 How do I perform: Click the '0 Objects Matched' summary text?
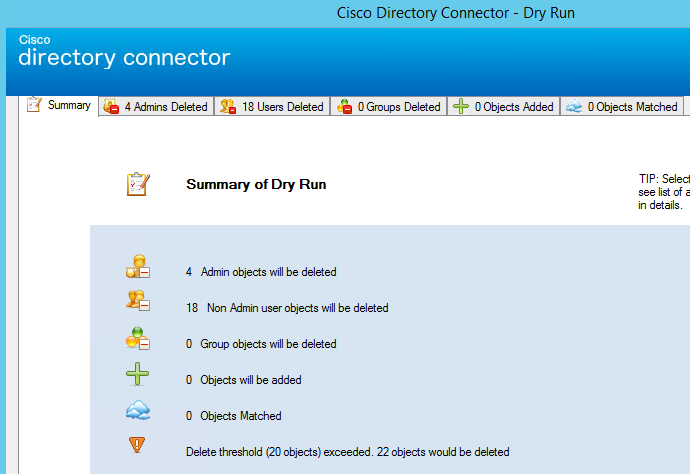[233, 416]
